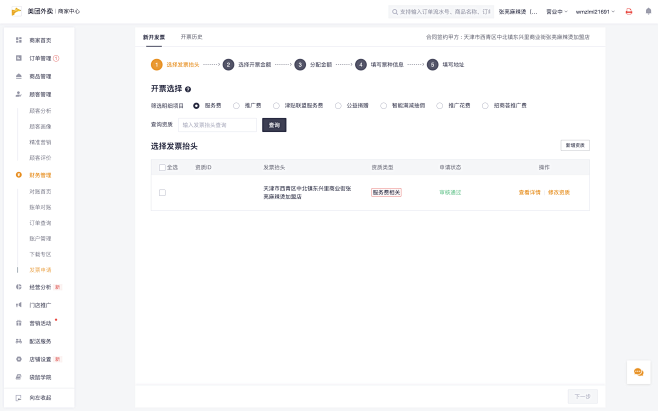Click the help icon beside 开票选择
Viewport: 658px width, 411px height.
(x=188, y=89)
